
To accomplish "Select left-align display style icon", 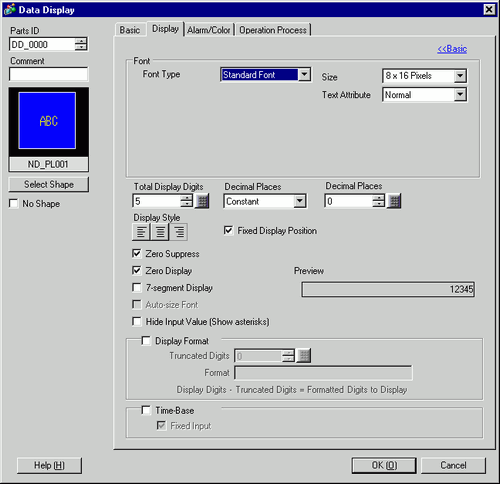I will pyautogui.click(x=141, y=232).
